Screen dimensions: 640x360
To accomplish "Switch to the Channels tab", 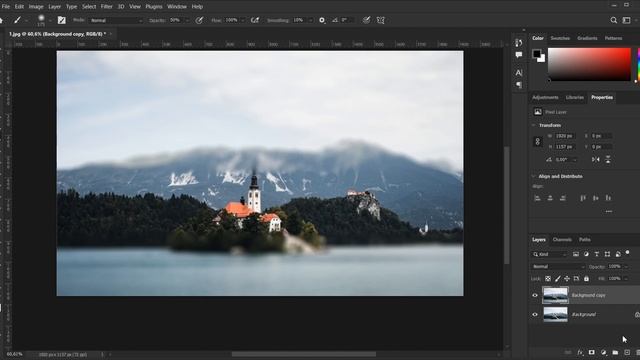I will point(562,240).
